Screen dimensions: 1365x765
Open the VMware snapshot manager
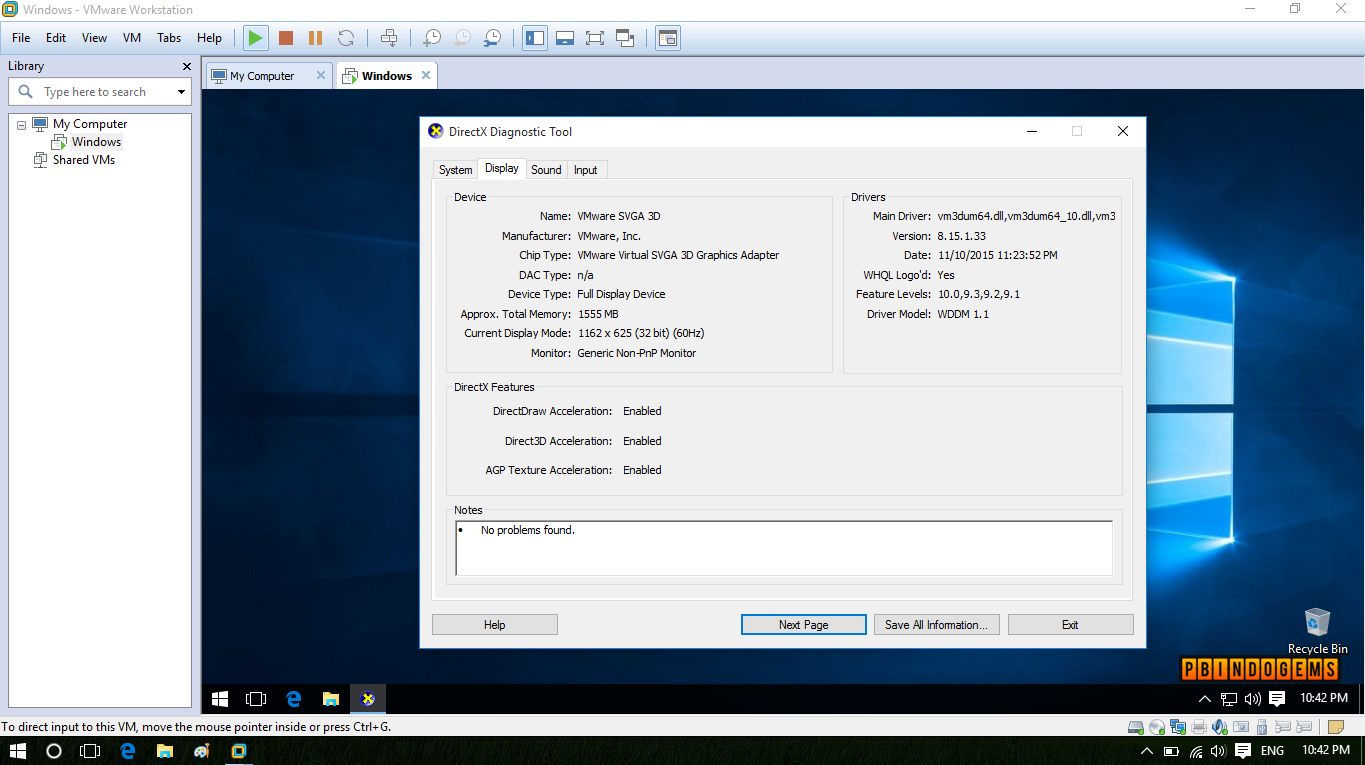492,38
